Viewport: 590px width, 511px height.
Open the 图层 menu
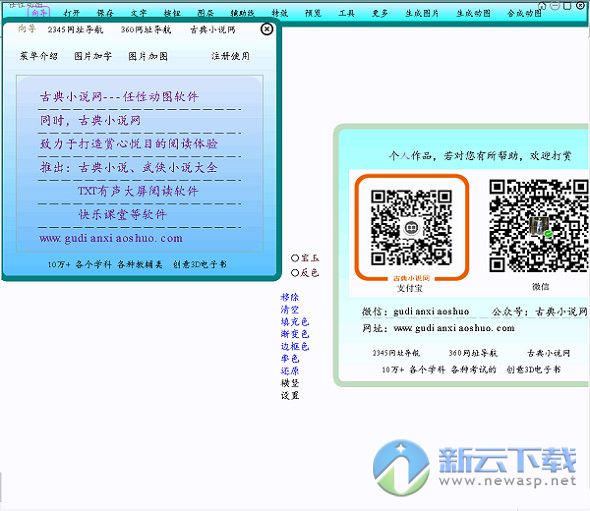point(205,13)
